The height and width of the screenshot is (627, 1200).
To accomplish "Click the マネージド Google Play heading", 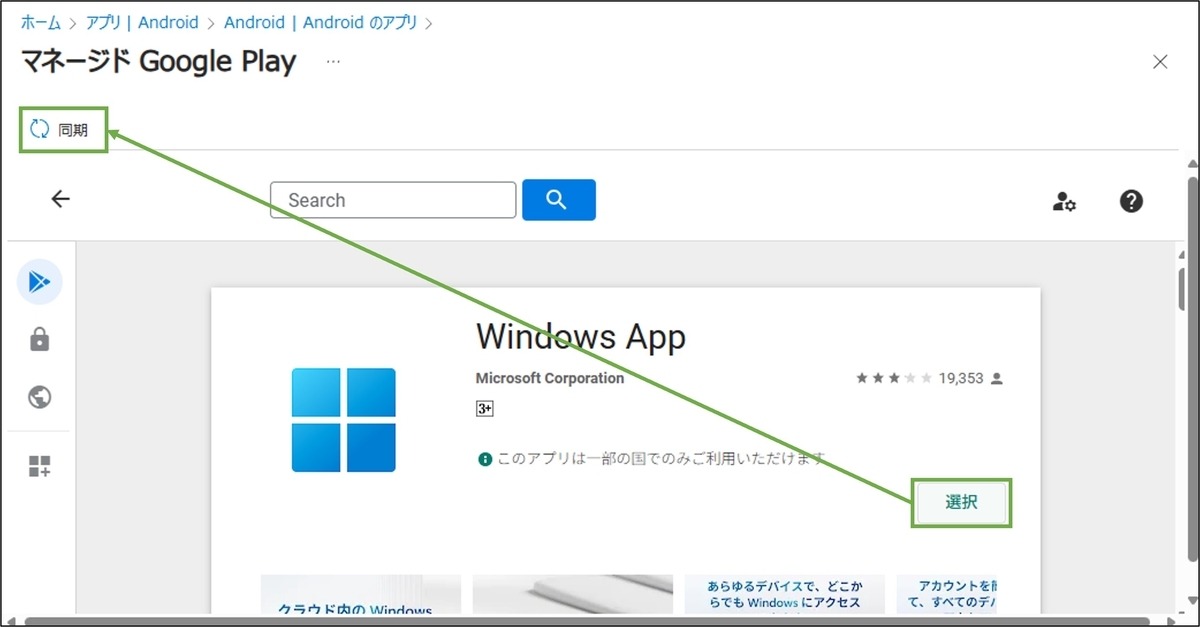I will pyautogui.click(x=159, y=62).
